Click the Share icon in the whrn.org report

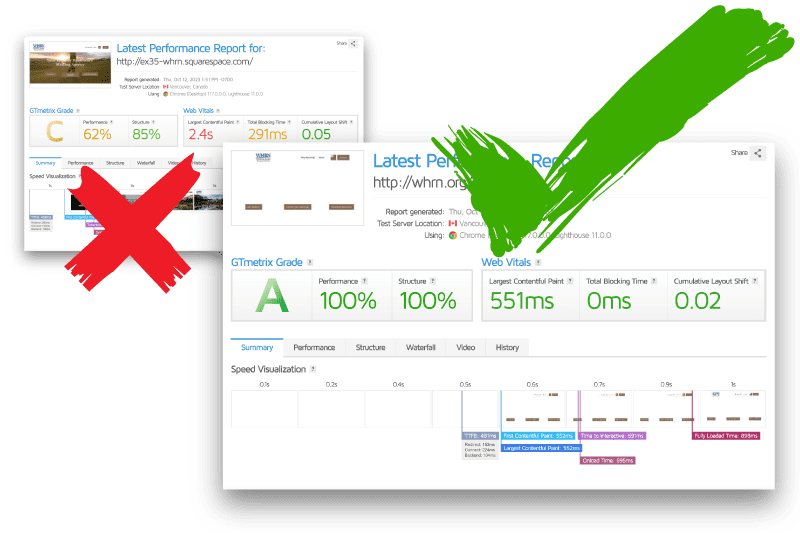coord(758,153)
